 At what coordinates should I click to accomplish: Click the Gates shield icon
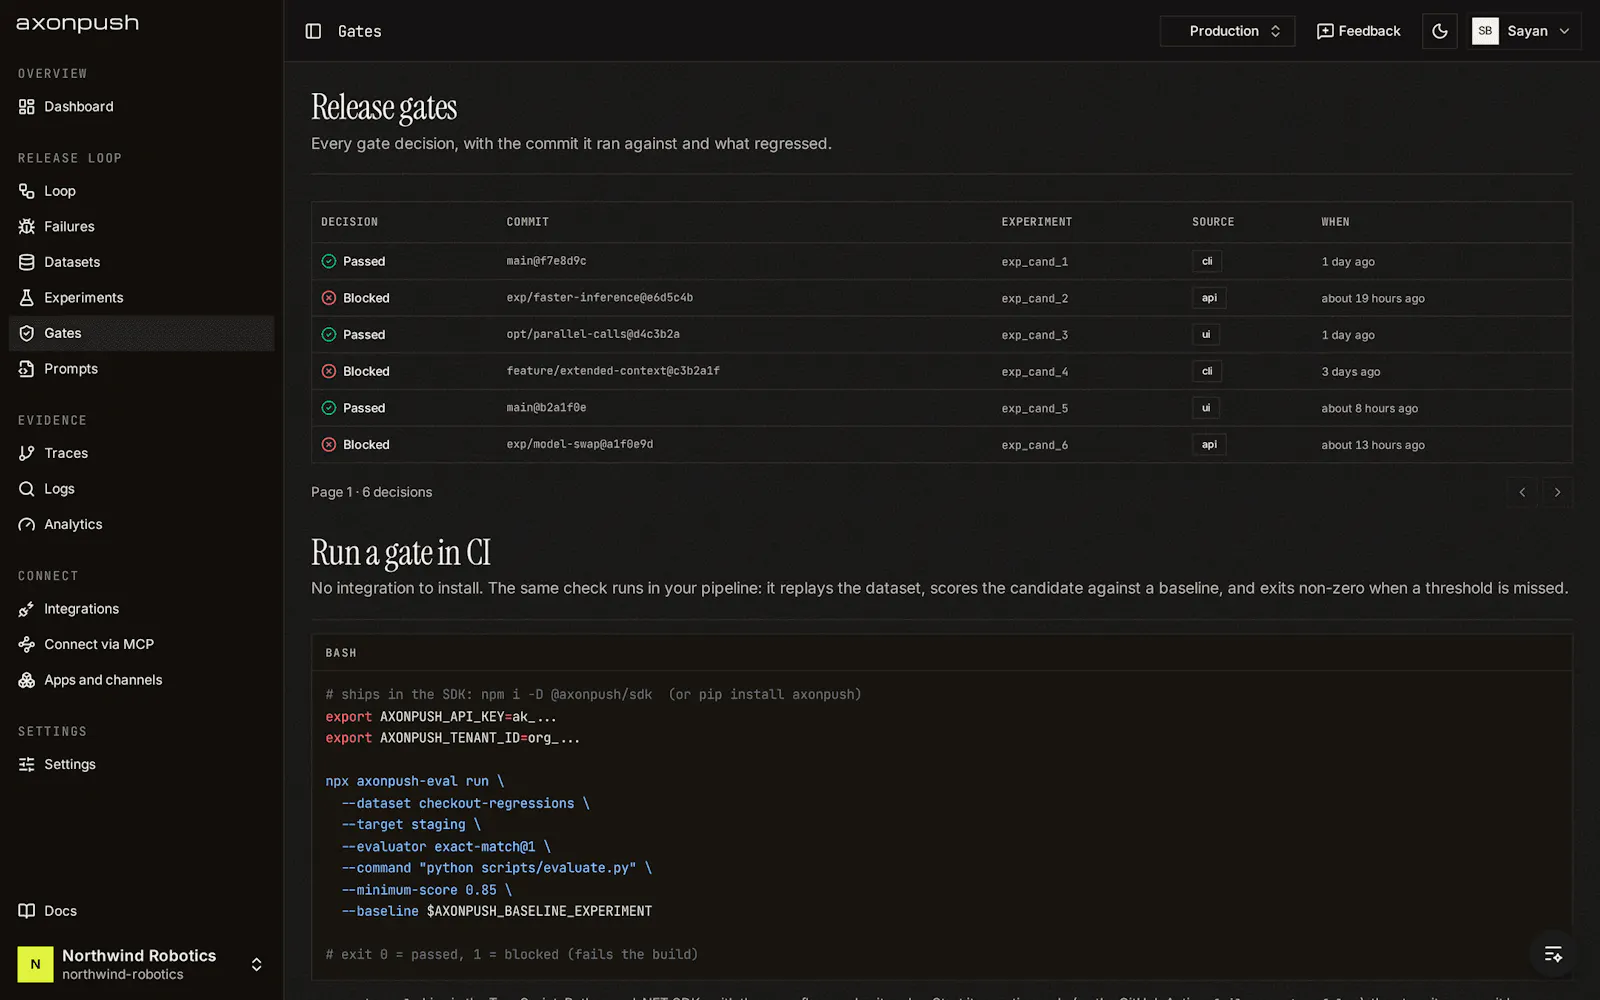(27, 333)
